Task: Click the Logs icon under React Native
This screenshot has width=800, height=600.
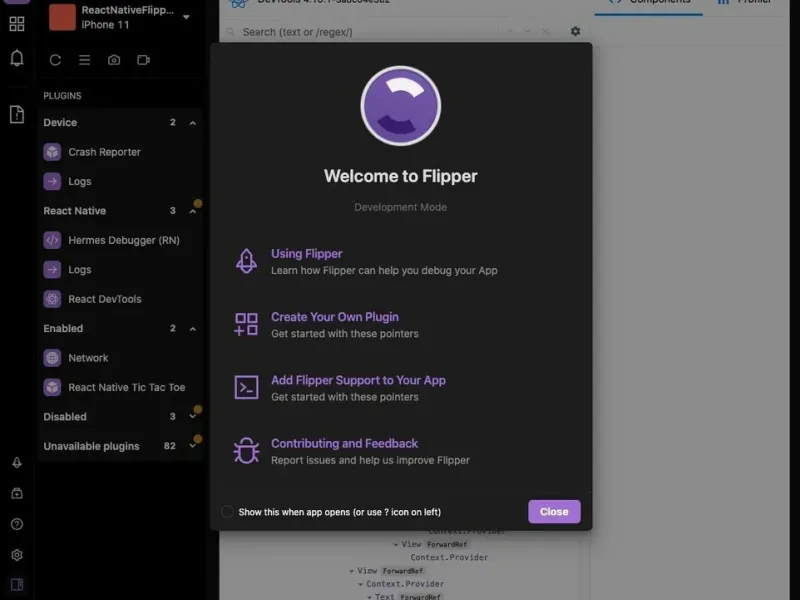Action: (52, 269)
